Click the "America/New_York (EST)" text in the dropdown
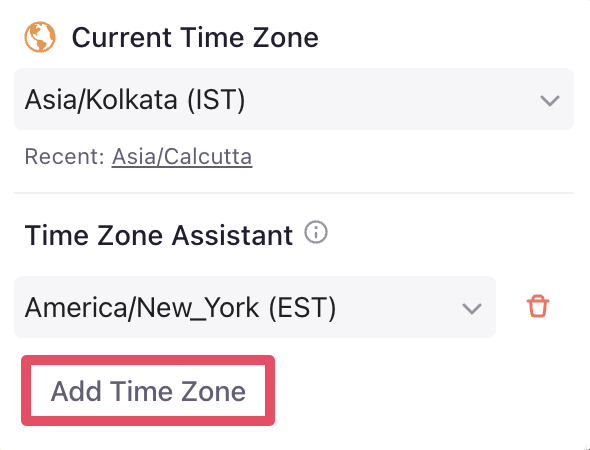This screenshot has width=590, height=450. point(180,308)
